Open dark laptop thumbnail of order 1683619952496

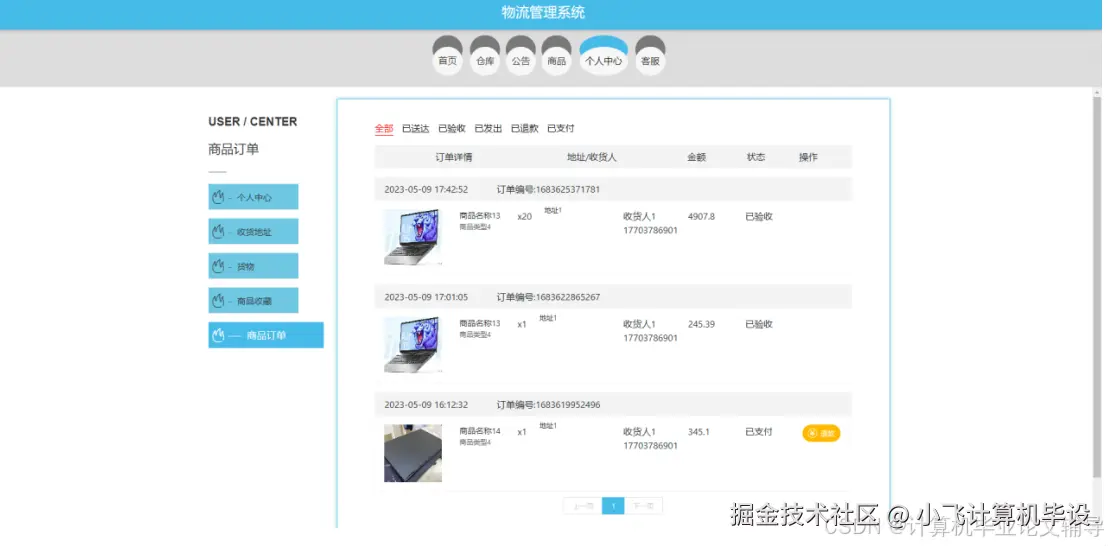pos(413,453)
